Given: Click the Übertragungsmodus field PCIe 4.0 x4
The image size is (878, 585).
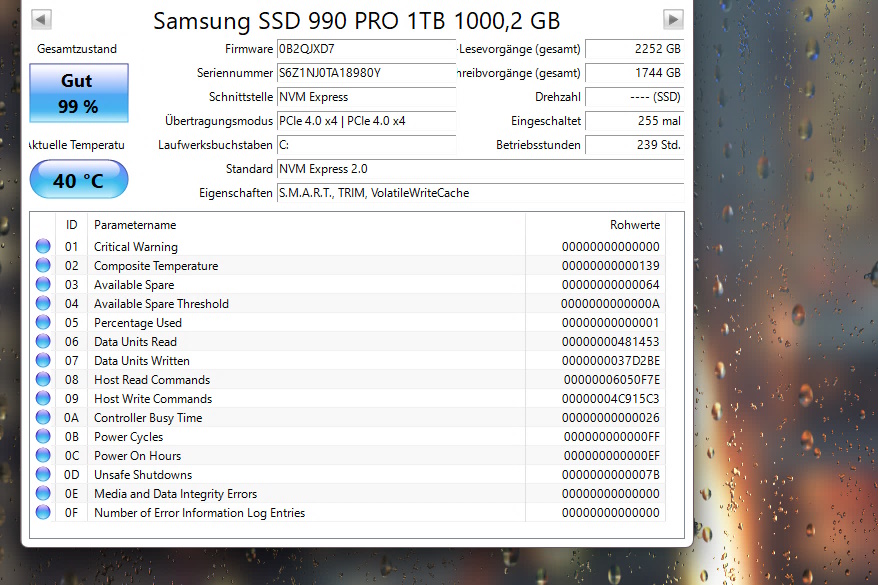Looking at the screenshot, I should 367,121.
